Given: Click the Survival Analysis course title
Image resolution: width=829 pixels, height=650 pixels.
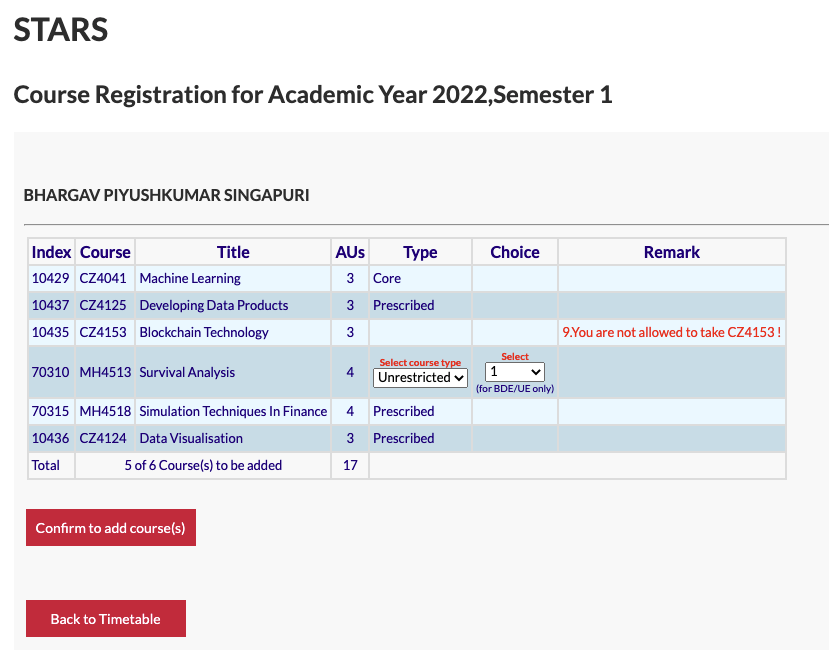Looking at the screenshot, I should tap(187, 372).
